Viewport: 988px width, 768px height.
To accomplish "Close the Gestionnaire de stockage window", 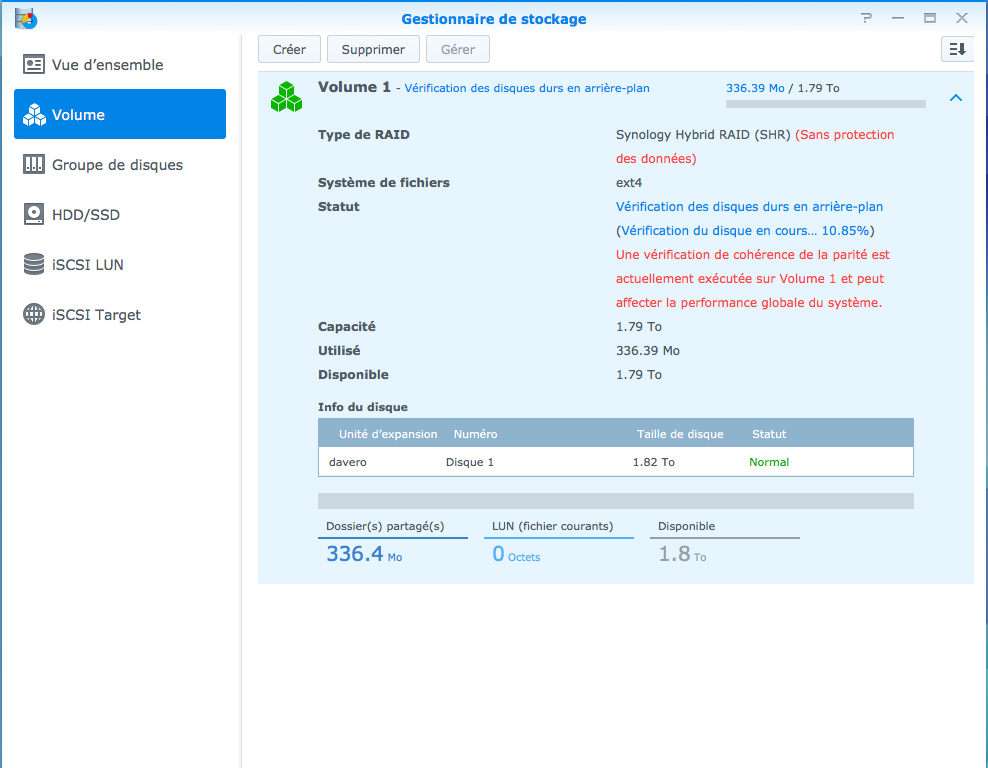I will pos(962,18).
